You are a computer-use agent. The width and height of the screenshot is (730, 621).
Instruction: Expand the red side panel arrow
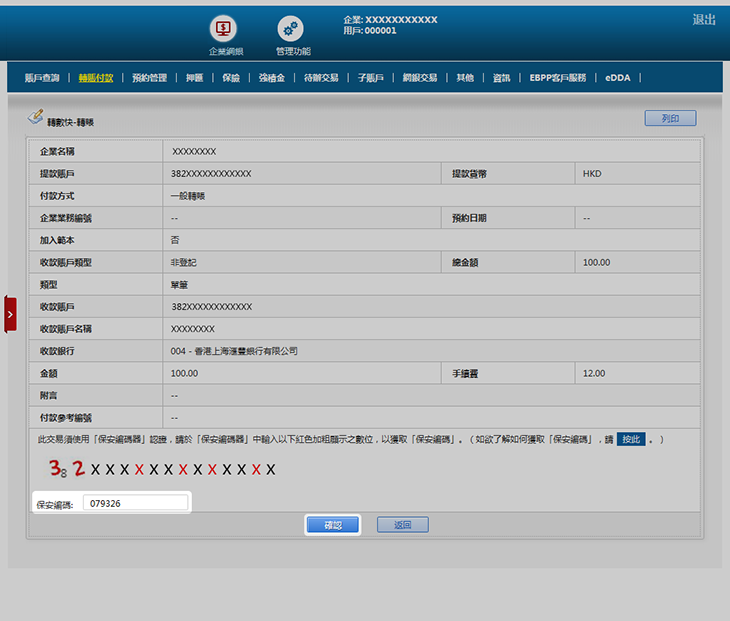pyautogui.click(x=10, y=314)
